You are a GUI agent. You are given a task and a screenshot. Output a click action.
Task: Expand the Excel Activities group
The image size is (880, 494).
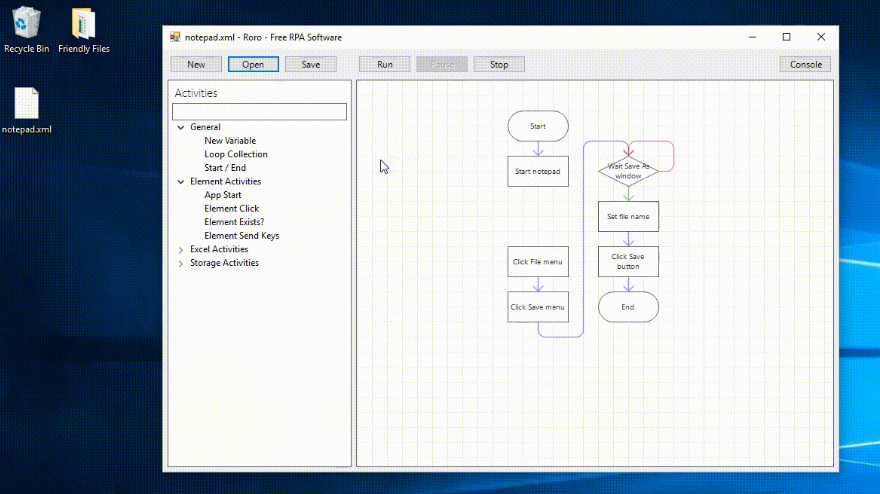tap(181, 250)
